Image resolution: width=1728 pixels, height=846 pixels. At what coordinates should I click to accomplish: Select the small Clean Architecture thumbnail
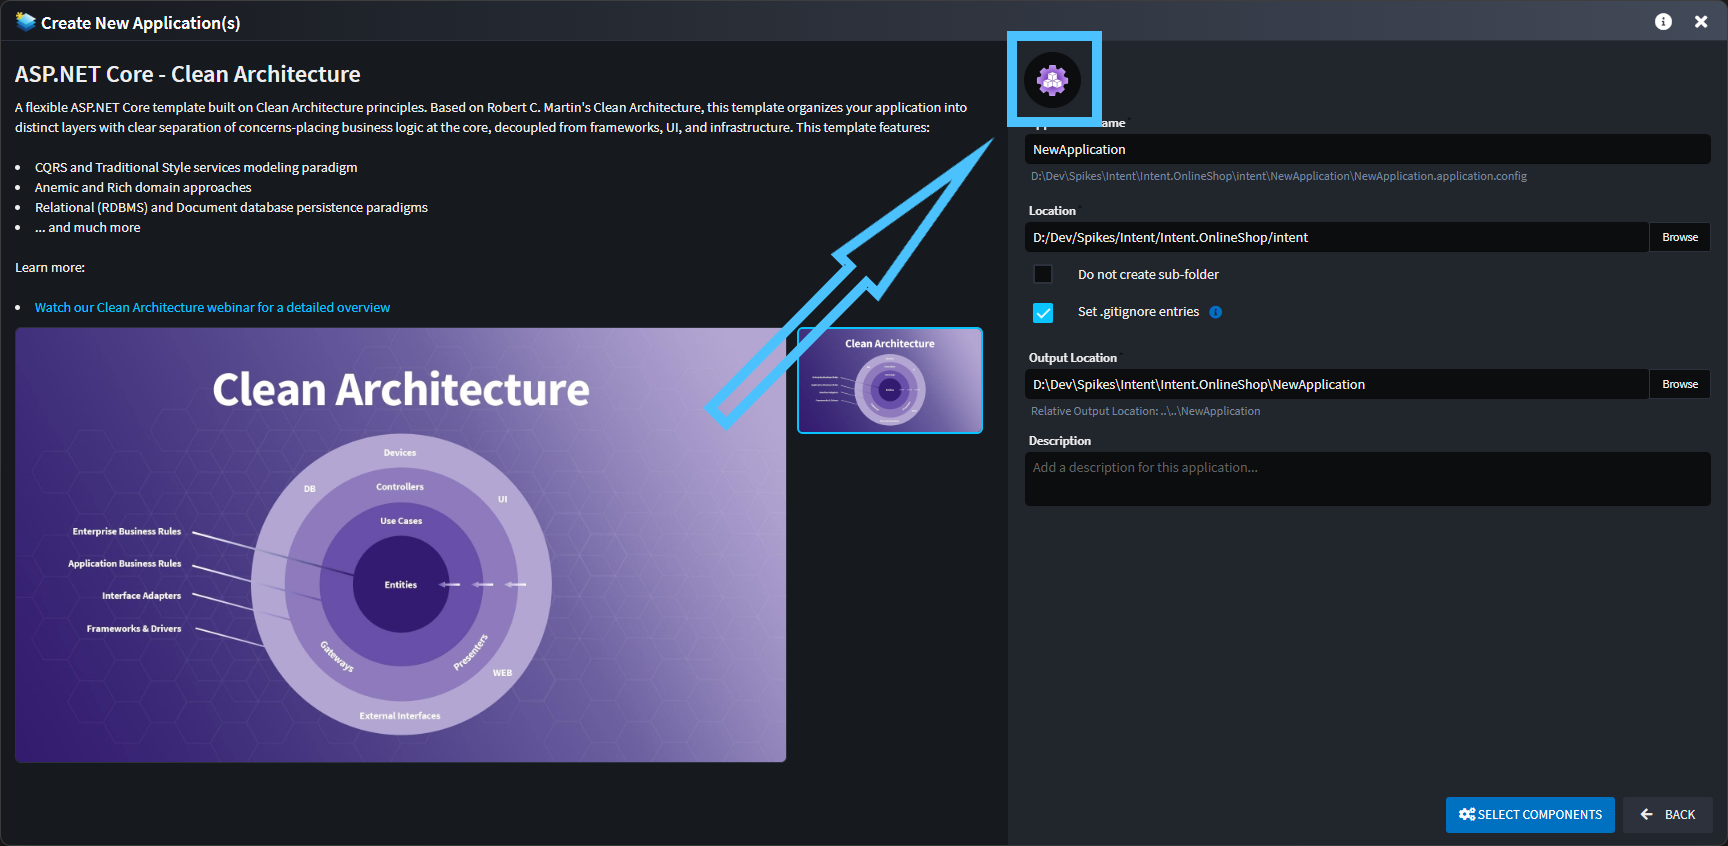[x=890, y=381]
